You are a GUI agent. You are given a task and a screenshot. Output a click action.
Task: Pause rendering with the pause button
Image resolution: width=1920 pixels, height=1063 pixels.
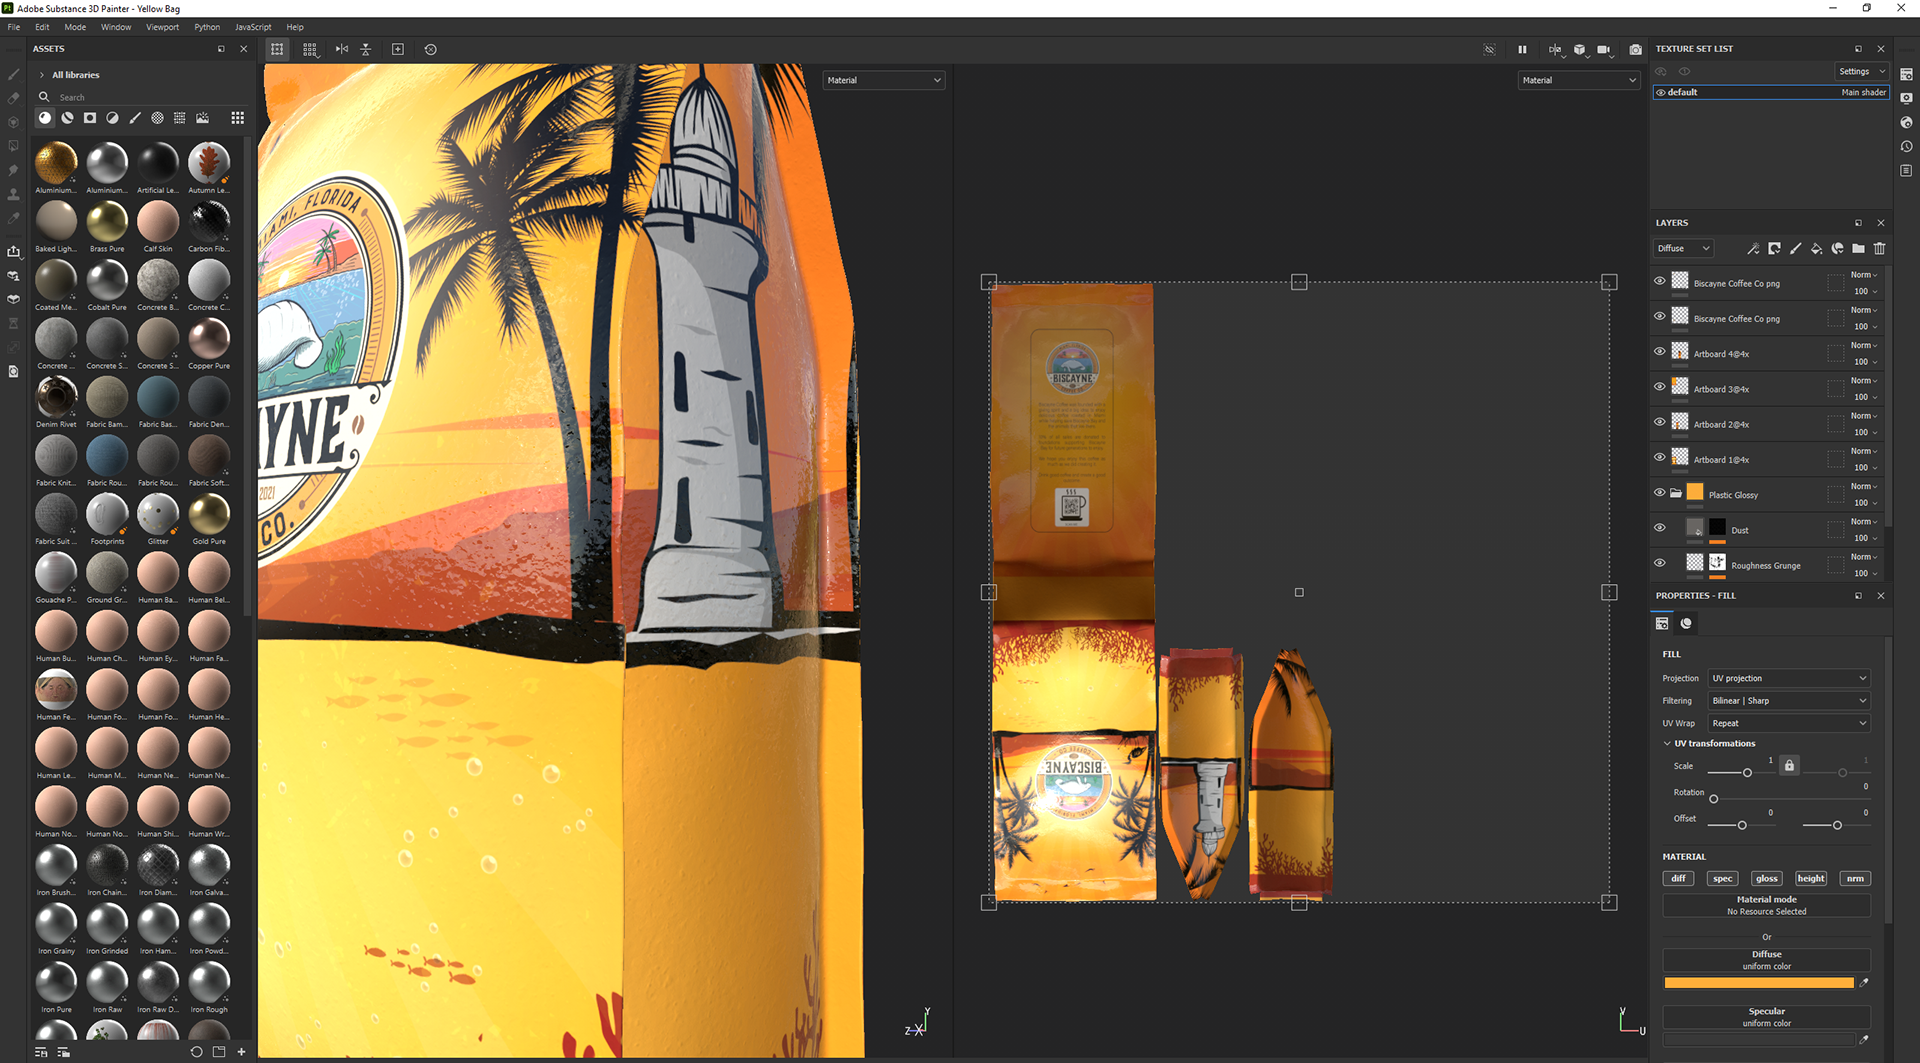point(1522,49)
